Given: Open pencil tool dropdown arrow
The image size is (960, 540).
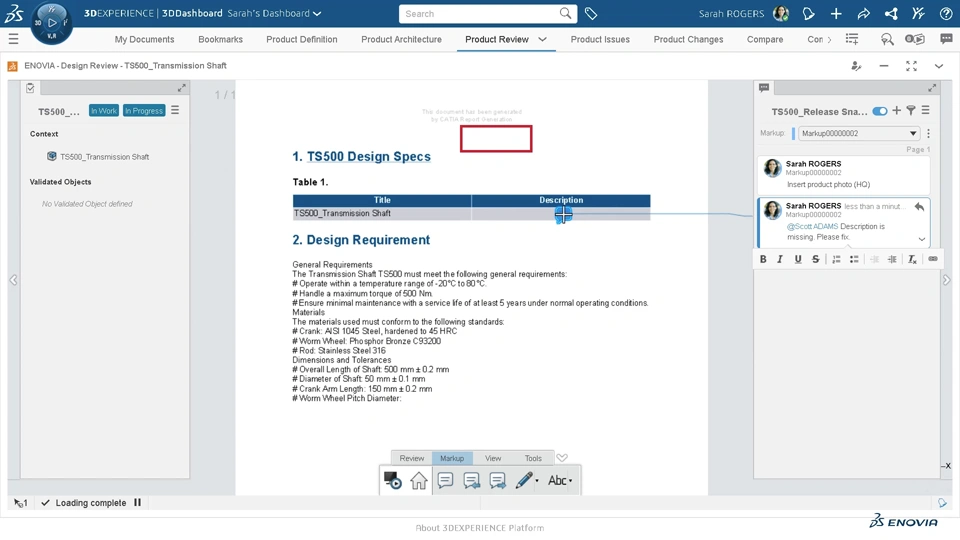Looking at the screenshot, I should [537, 481].
